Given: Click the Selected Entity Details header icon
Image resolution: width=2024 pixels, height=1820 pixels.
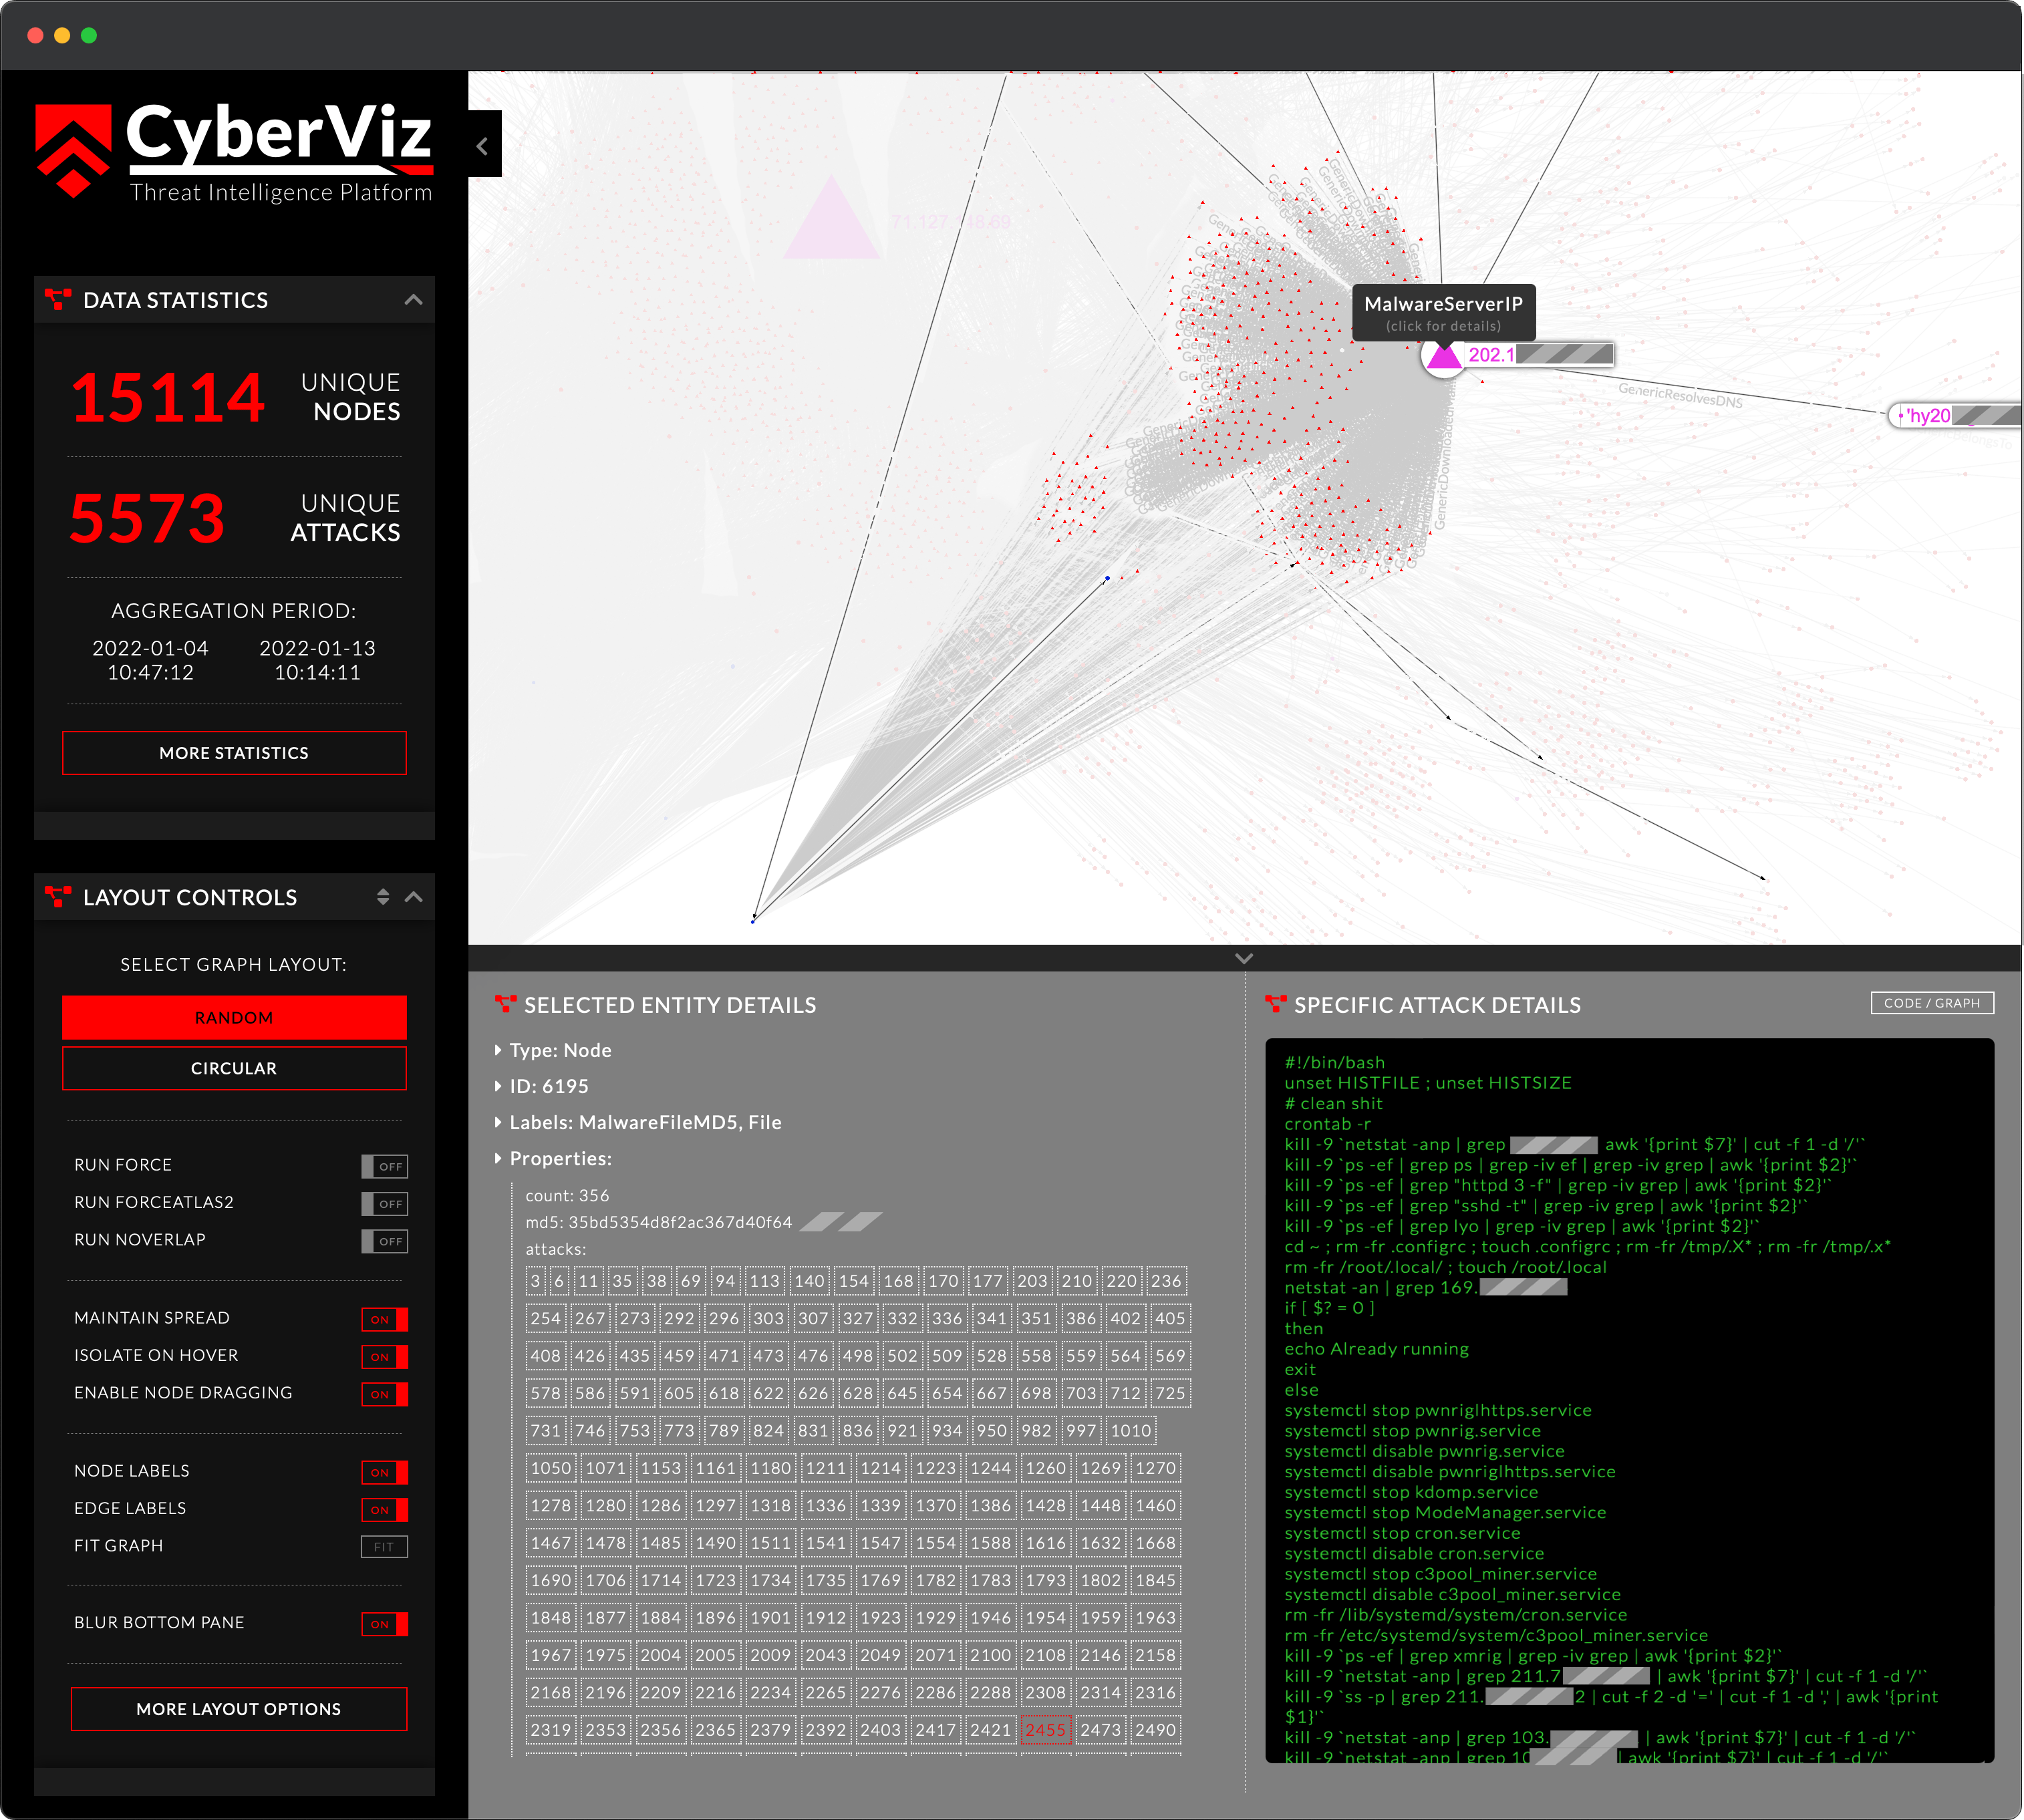Looking at the screenshot, I should click(505, 1004).
